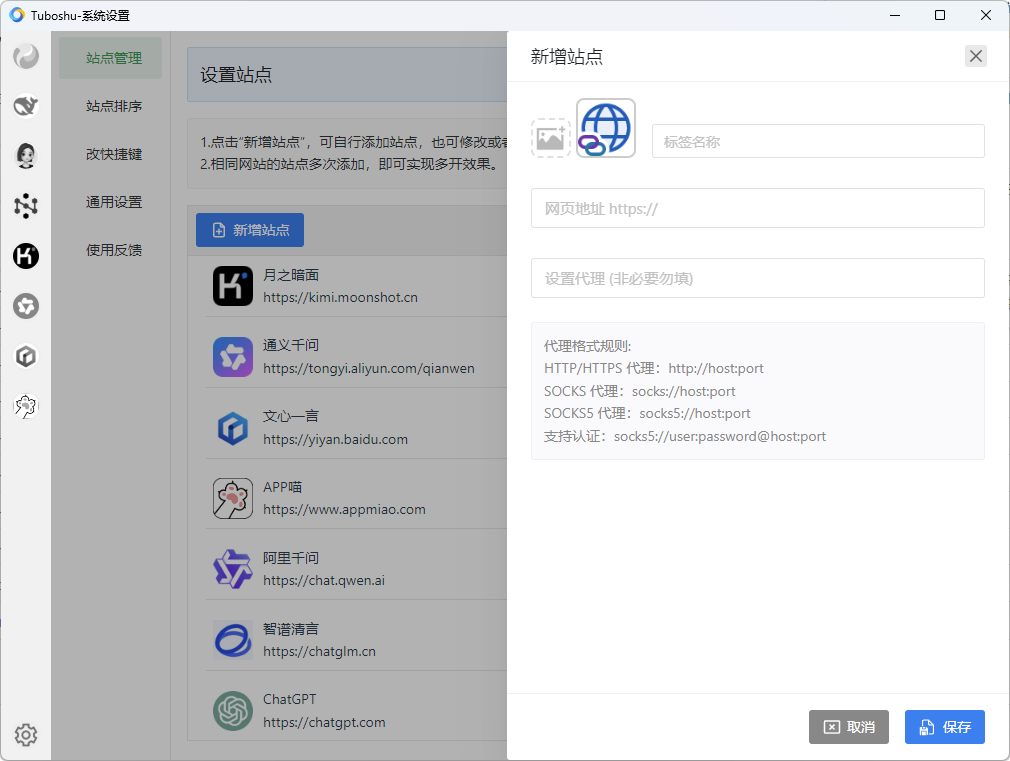Go to the 改快捷键 section
Screen dimensions: 1010x761
114,154
